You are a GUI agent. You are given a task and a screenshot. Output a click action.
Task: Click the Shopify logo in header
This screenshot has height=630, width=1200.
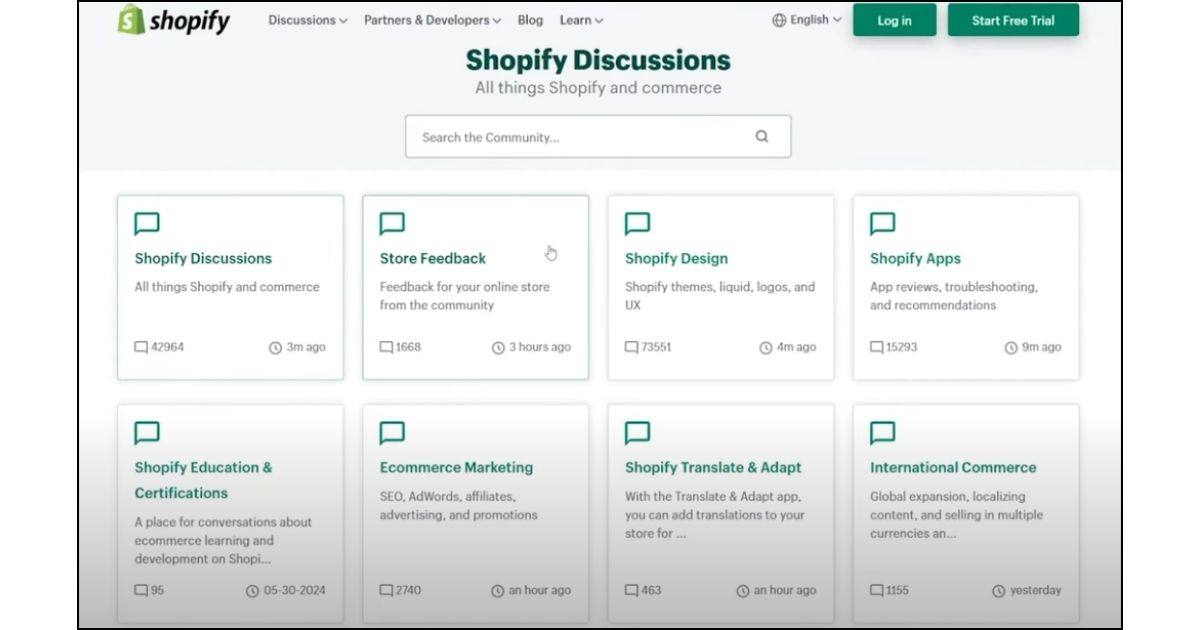(x=173, y=20)
